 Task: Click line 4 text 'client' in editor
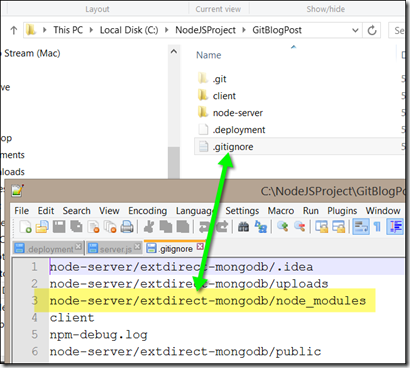click(72, 318)
